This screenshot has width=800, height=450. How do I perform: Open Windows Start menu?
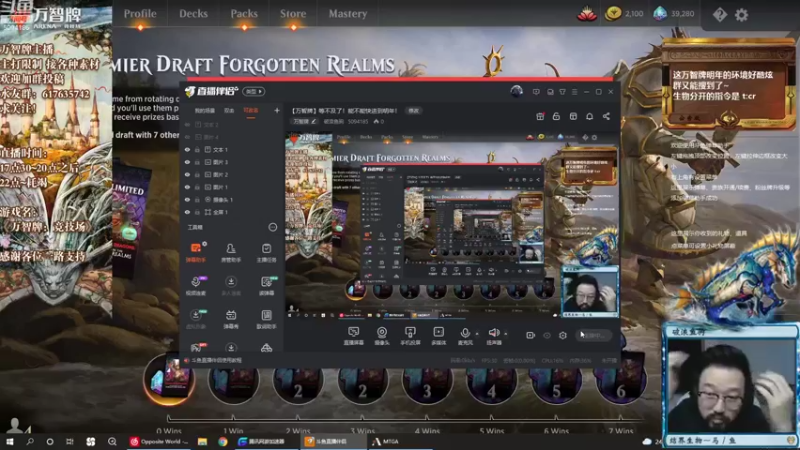coord(10,442)
